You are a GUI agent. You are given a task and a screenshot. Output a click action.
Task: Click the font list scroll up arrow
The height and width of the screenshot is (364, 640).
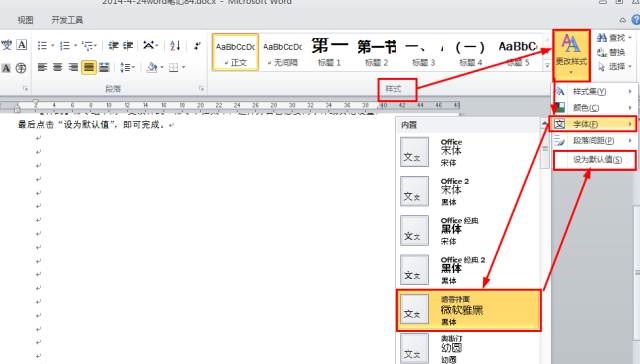[x=544, y=123]
